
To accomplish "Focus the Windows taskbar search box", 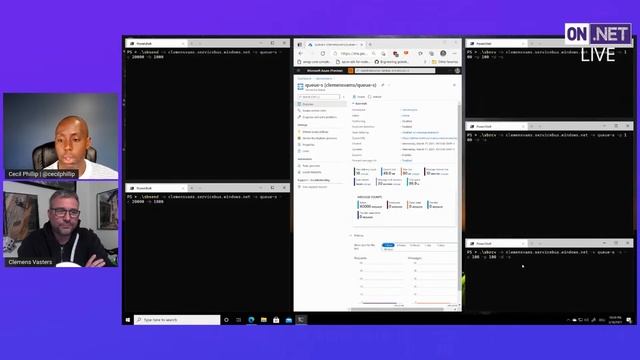I will [x=177, y=320].
